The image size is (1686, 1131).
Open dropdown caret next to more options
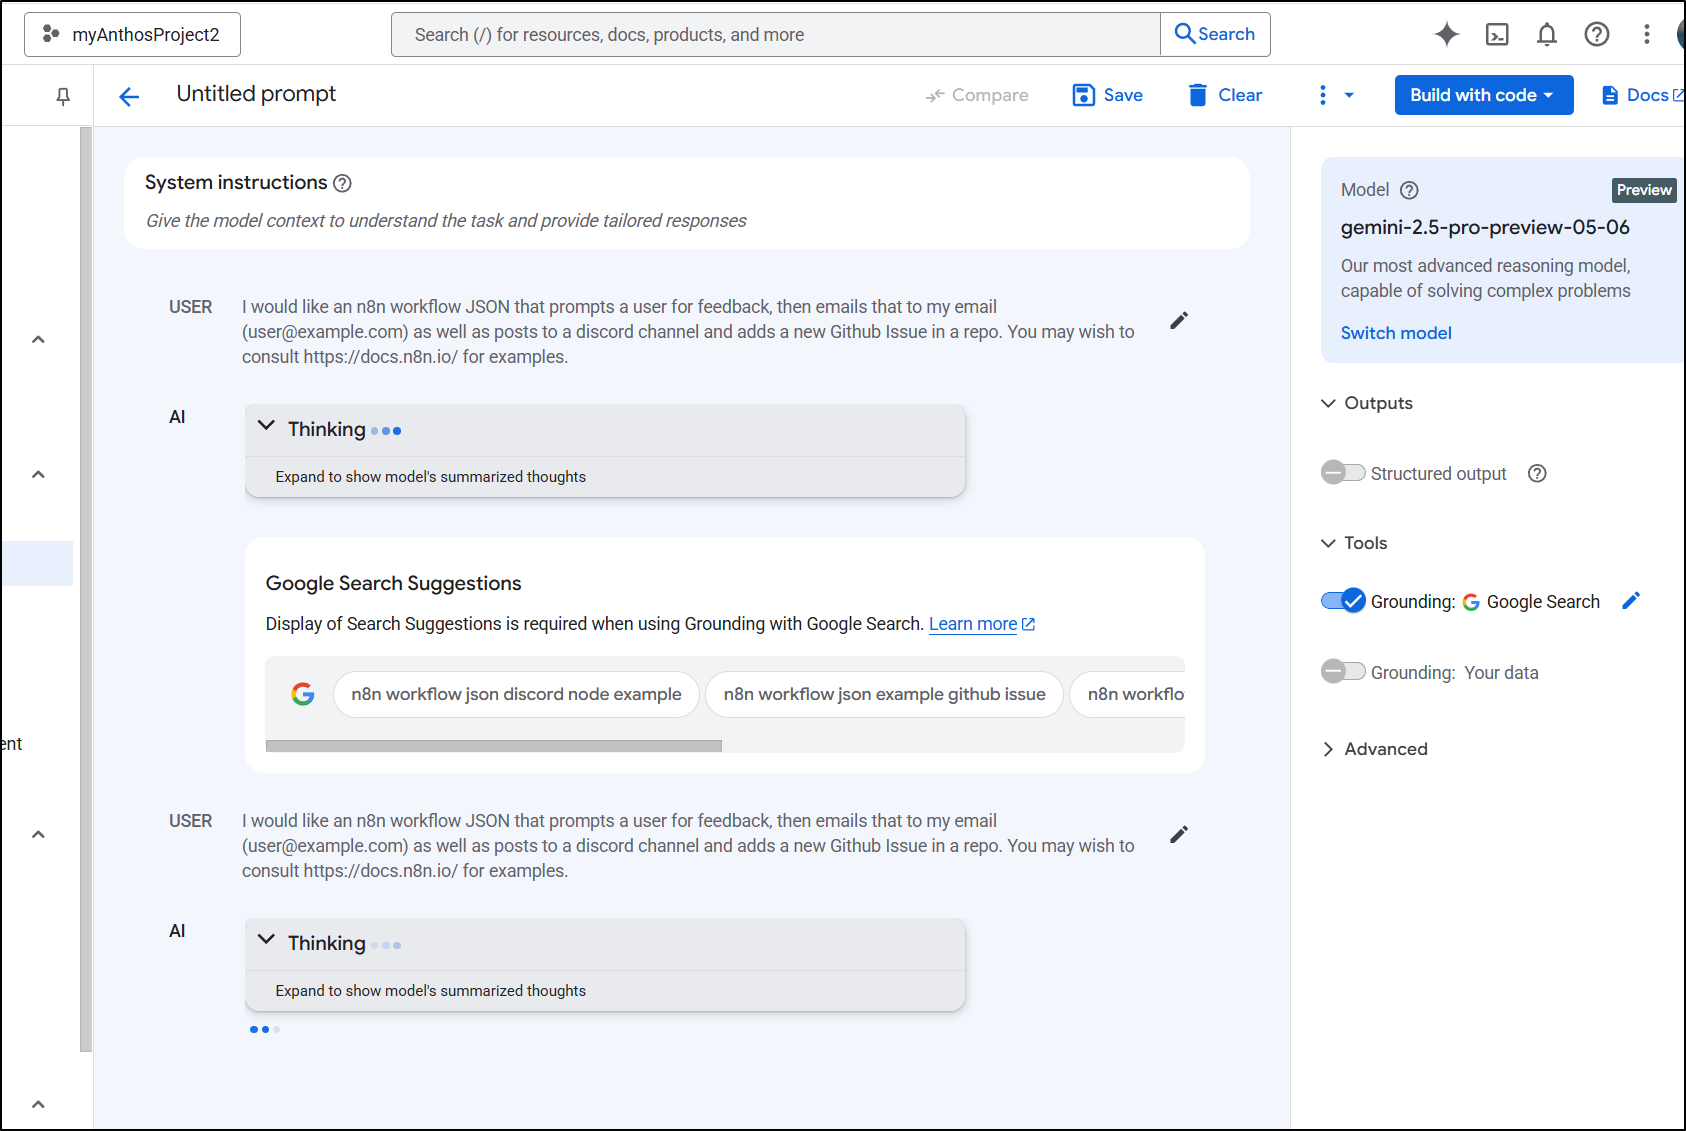(1349, 95)
